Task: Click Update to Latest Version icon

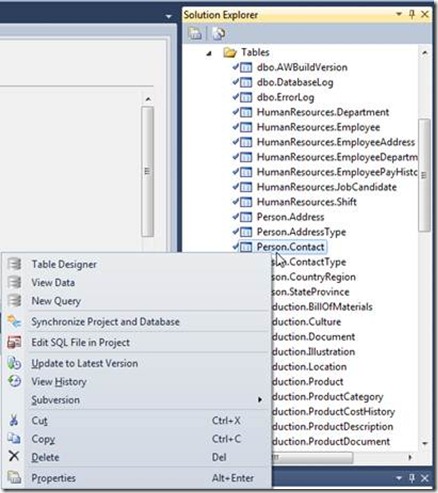Action: coord(14,363)
